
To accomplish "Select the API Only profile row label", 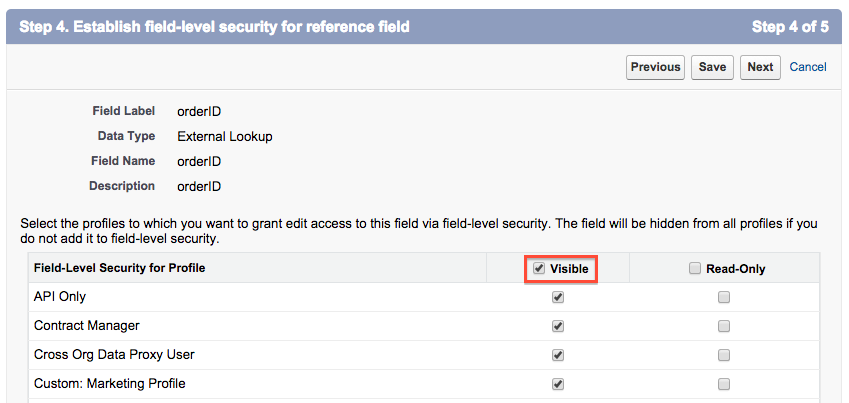I will pyautogui.click(x=60, y=297).
